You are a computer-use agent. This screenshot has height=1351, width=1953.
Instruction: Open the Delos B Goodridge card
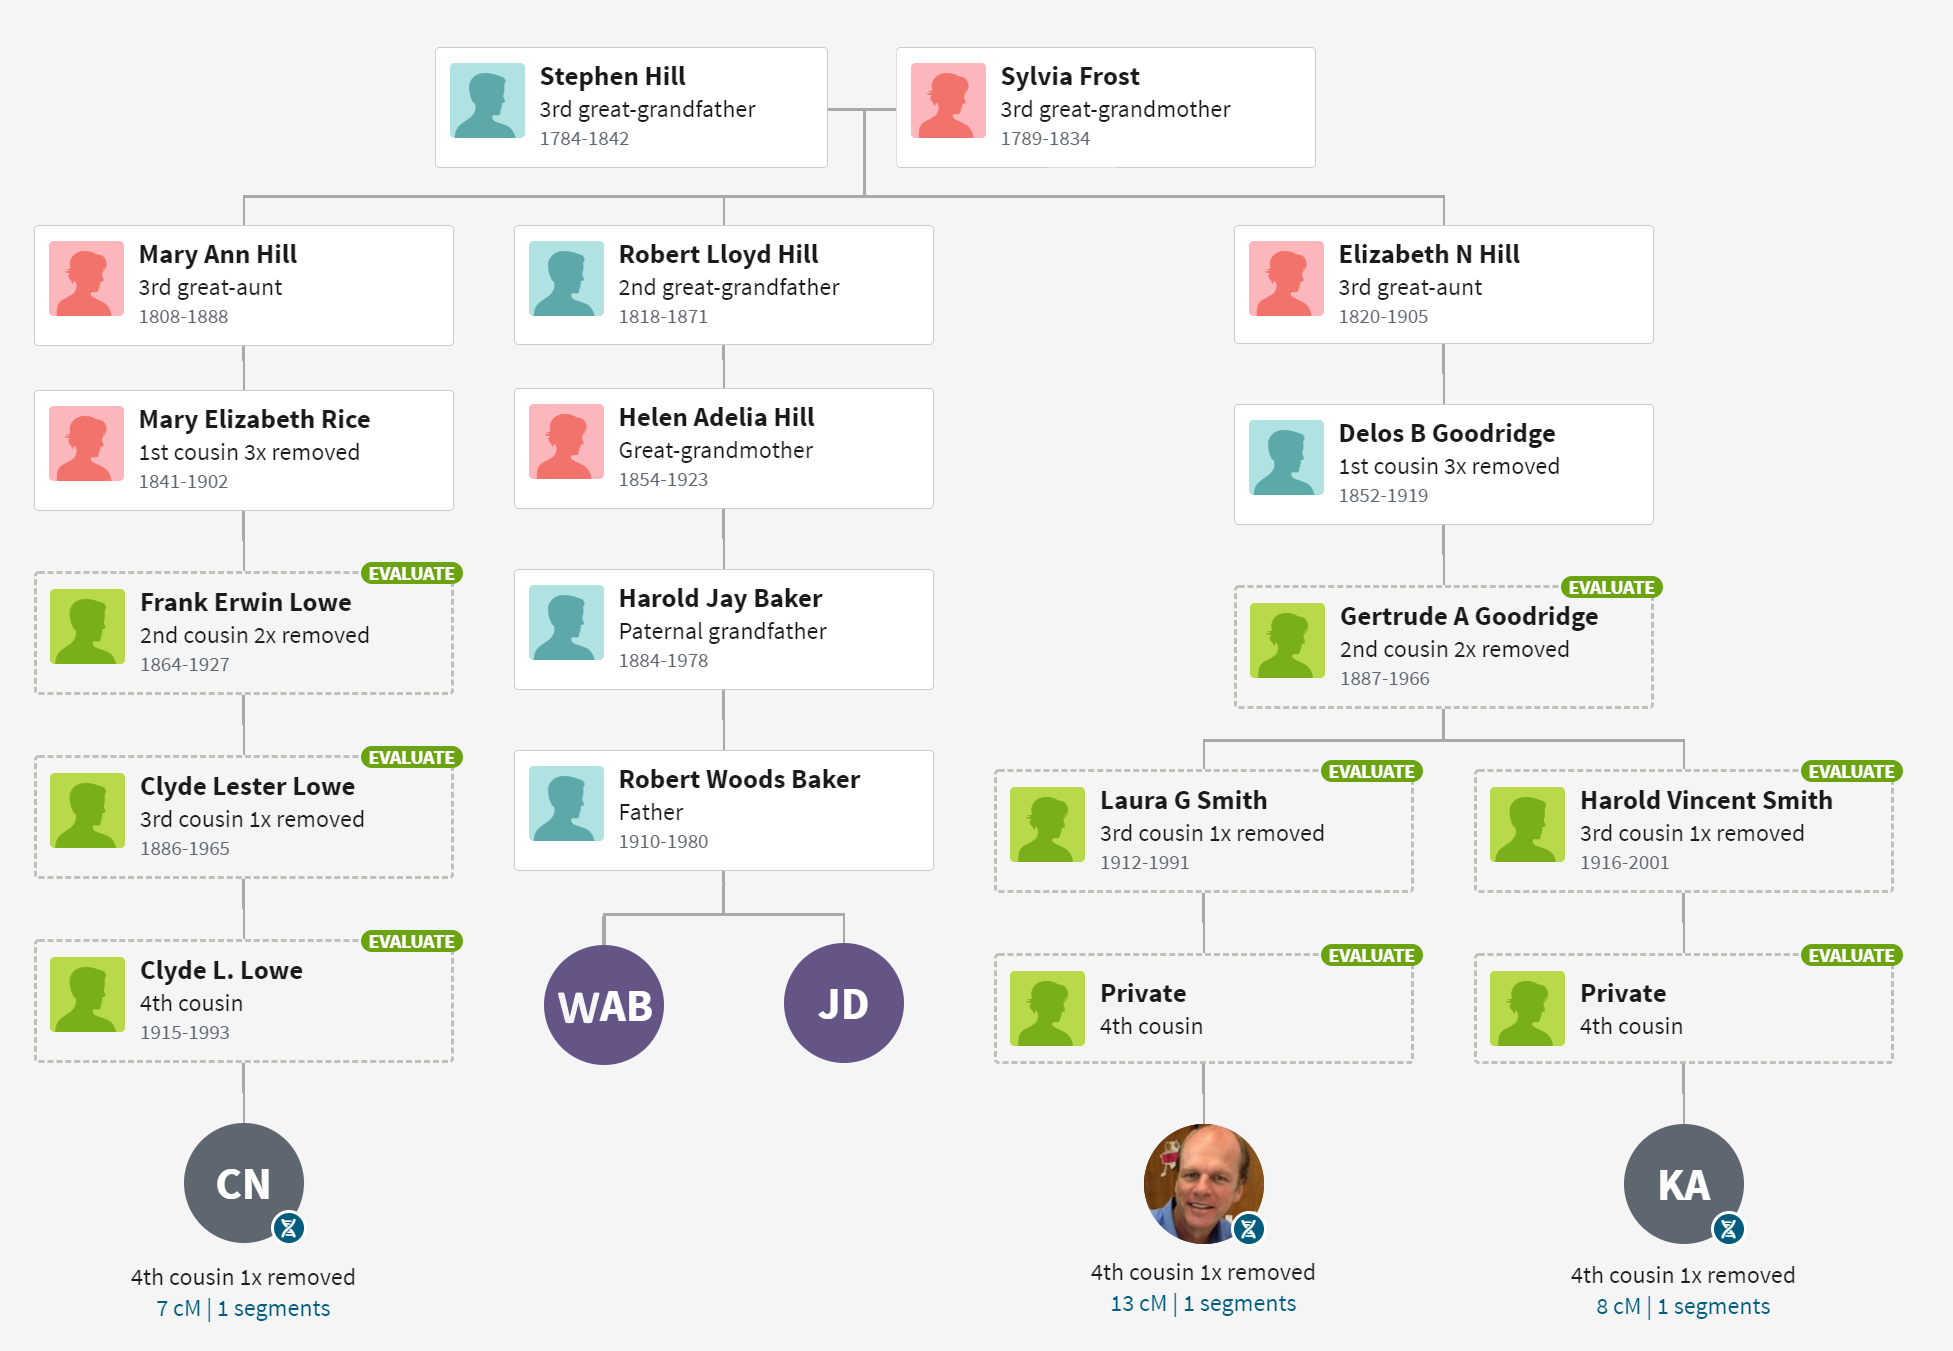(x=1444, y=464)
